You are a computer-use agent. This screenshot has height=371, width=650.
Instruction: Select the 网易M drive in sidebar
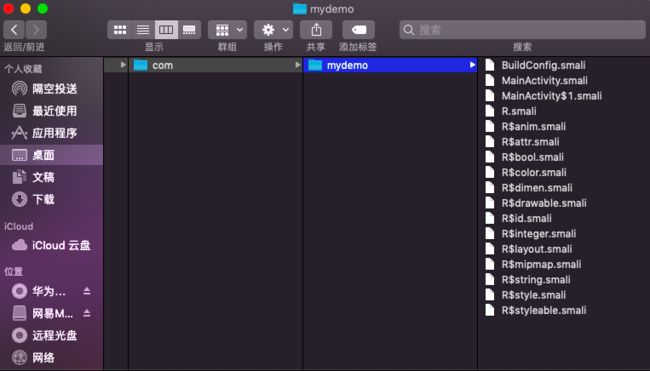42,313
